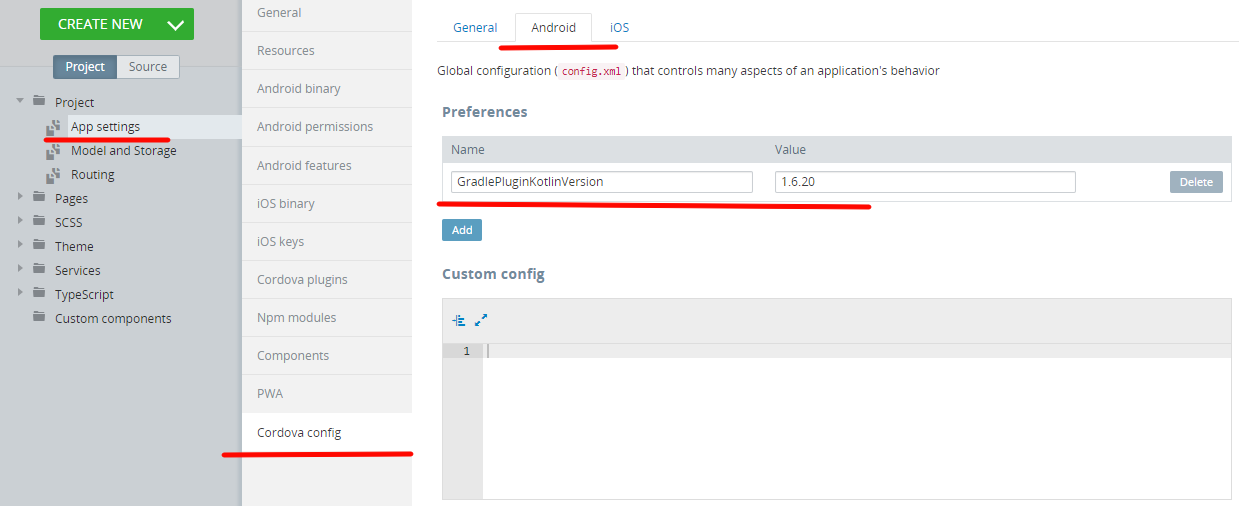Expand the TypeScript folder arrow
The width and height of the screenshot is (1239, 506).
coord(20,293)
